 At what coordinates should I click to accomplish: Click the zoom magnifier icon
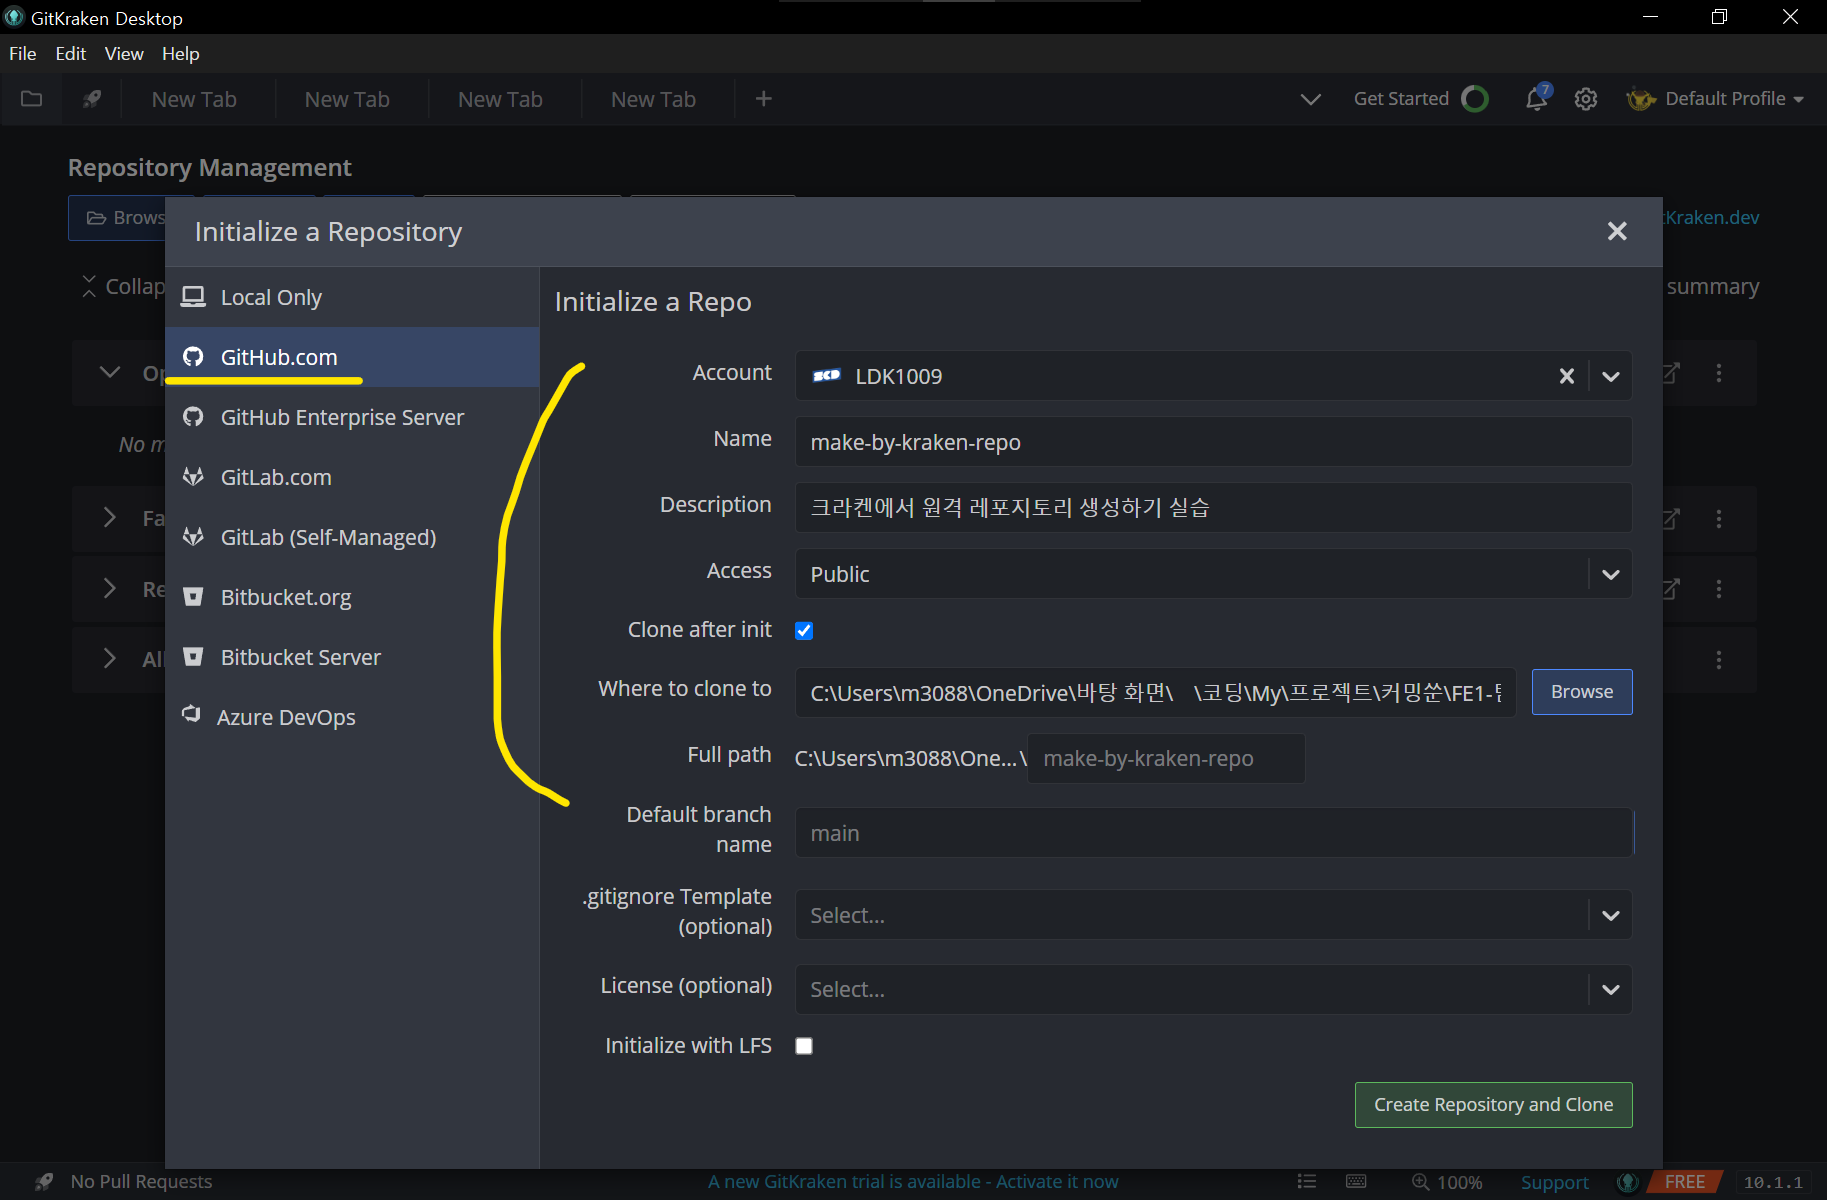[1420, 1182]
